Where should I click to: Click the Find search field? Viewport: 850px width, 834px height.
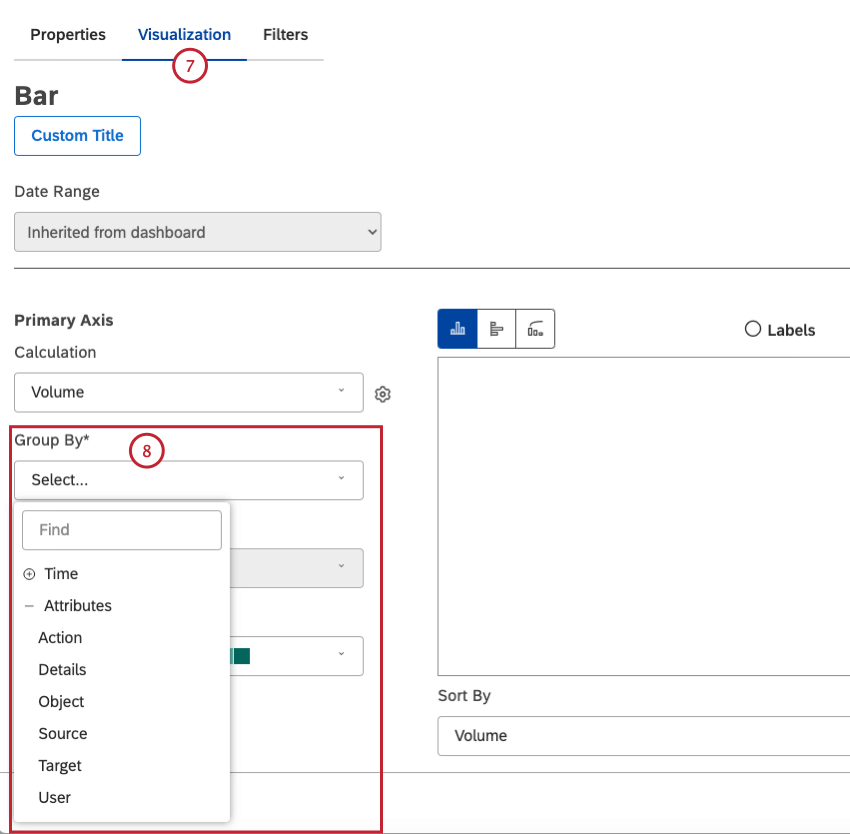pos(121,529)
